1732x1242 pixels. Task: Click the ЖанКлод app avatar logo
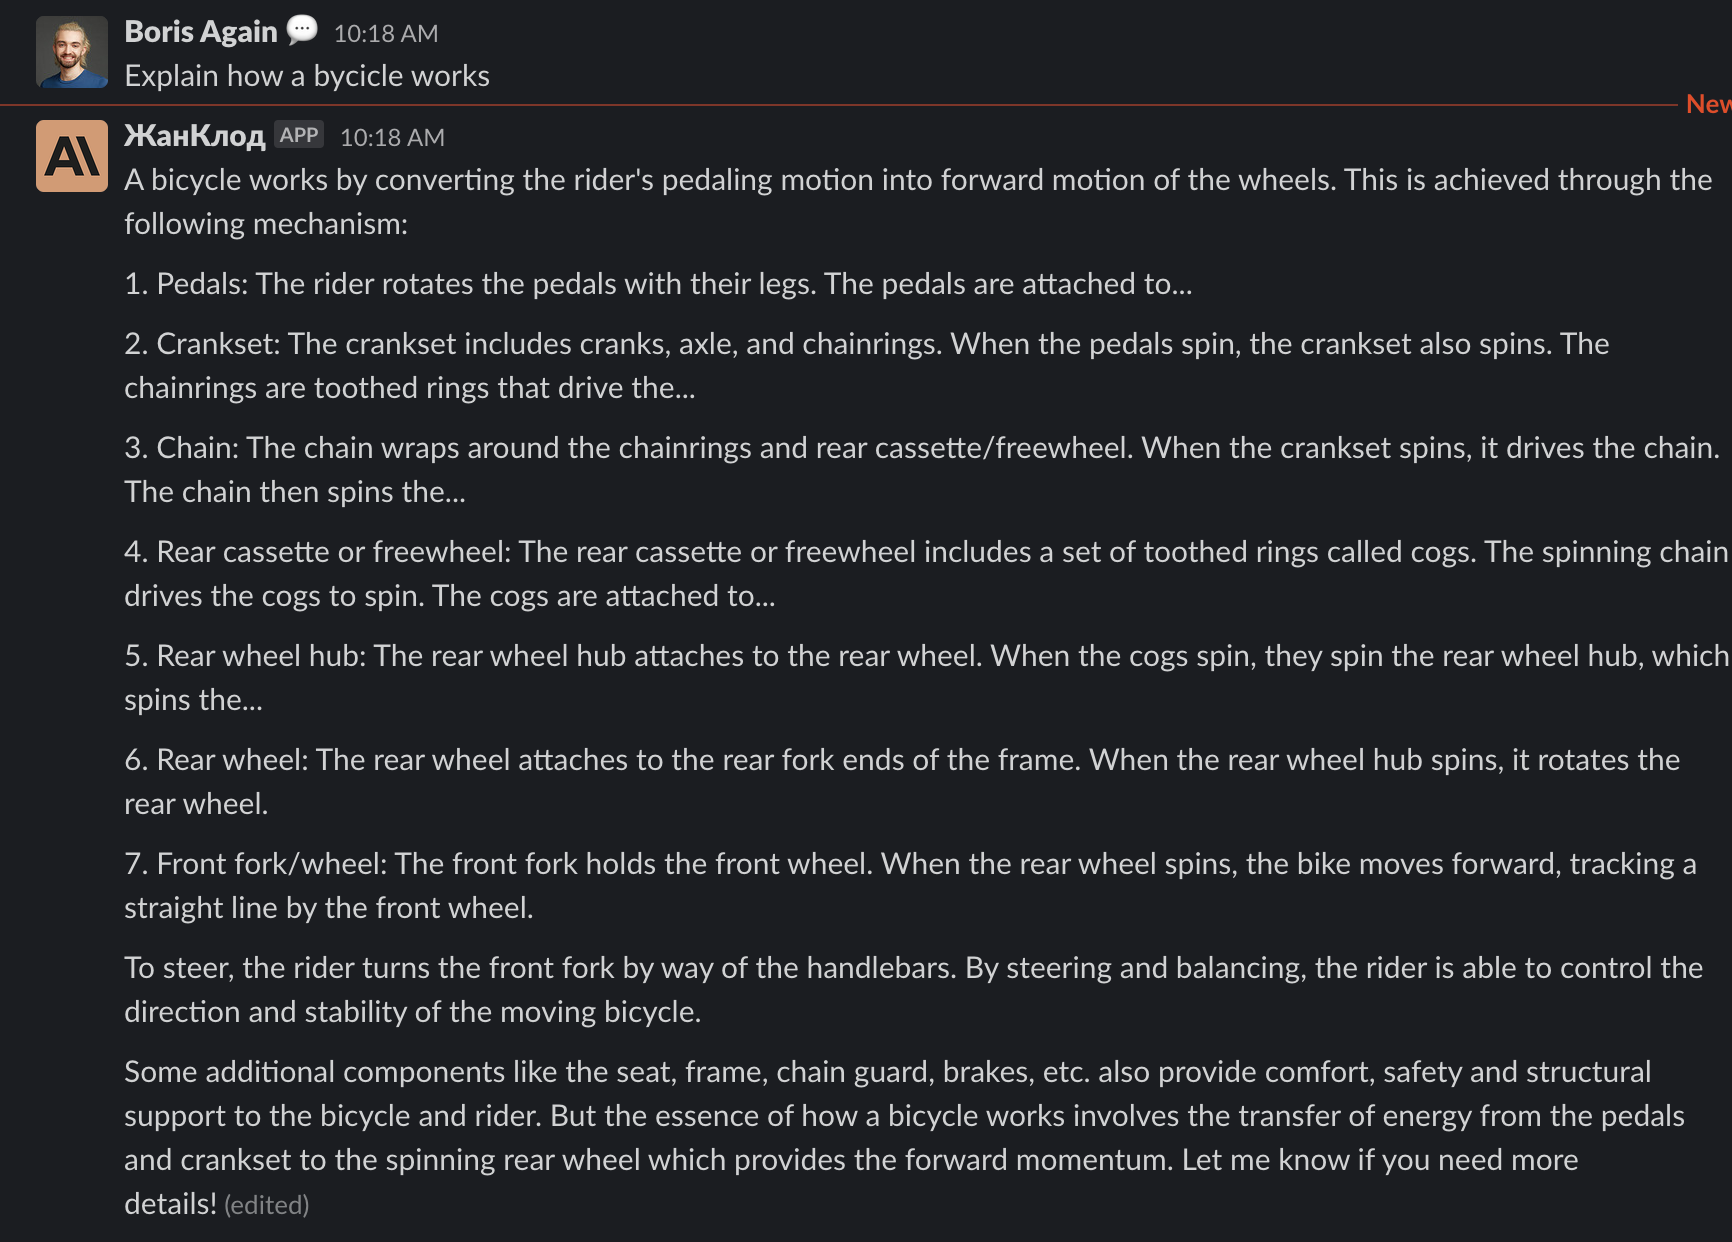pyautogui.click(x=72, y=156)
